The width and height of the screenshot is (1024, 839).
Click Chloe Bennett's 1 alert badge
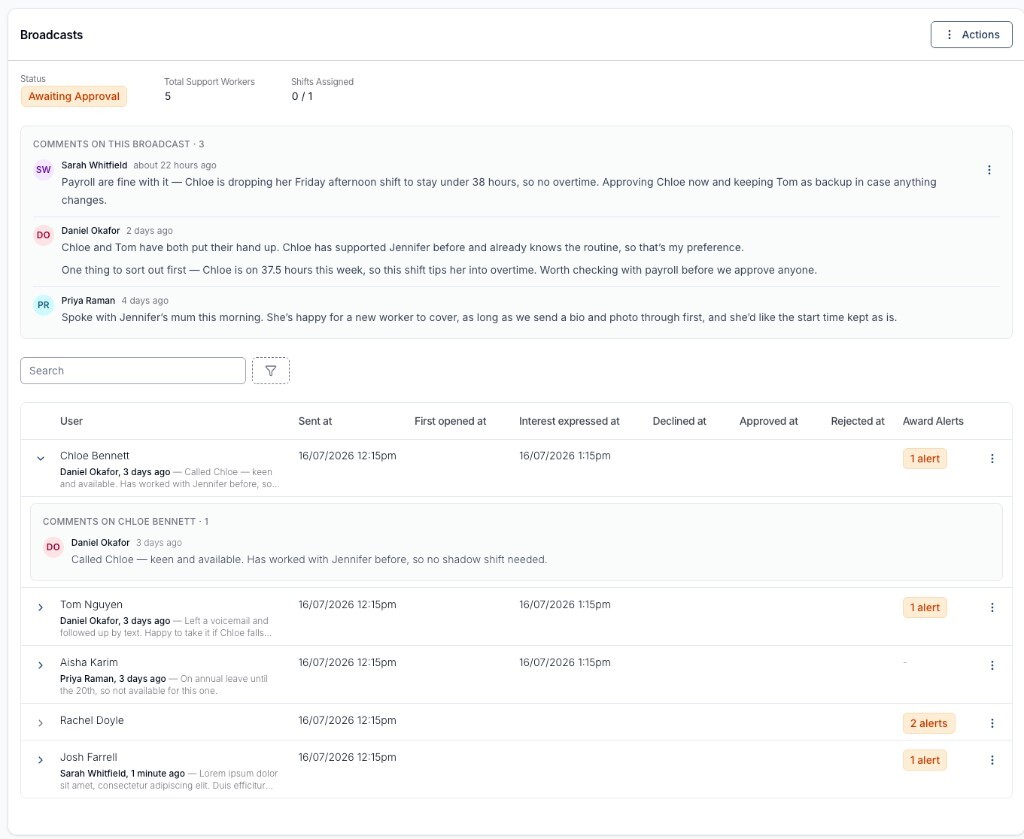(925, 458)
